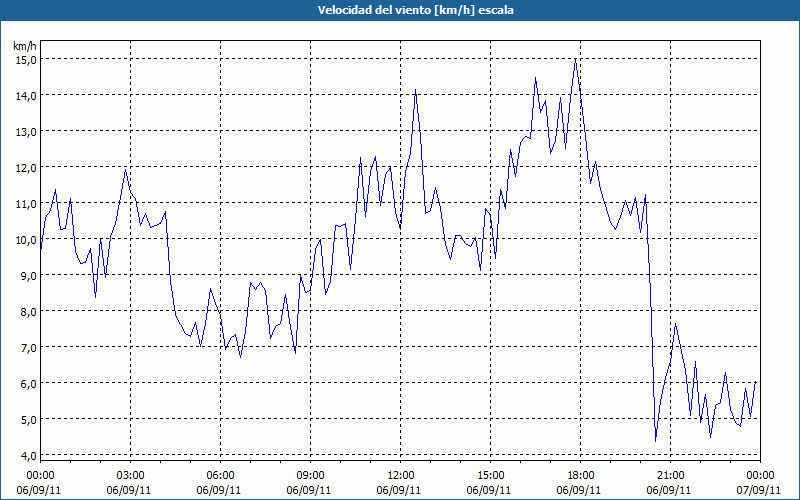Screen dimensions: 800x500
Task: Click the 15:00 time axis label
Action: pyautogui.click(x=490, y=476)
